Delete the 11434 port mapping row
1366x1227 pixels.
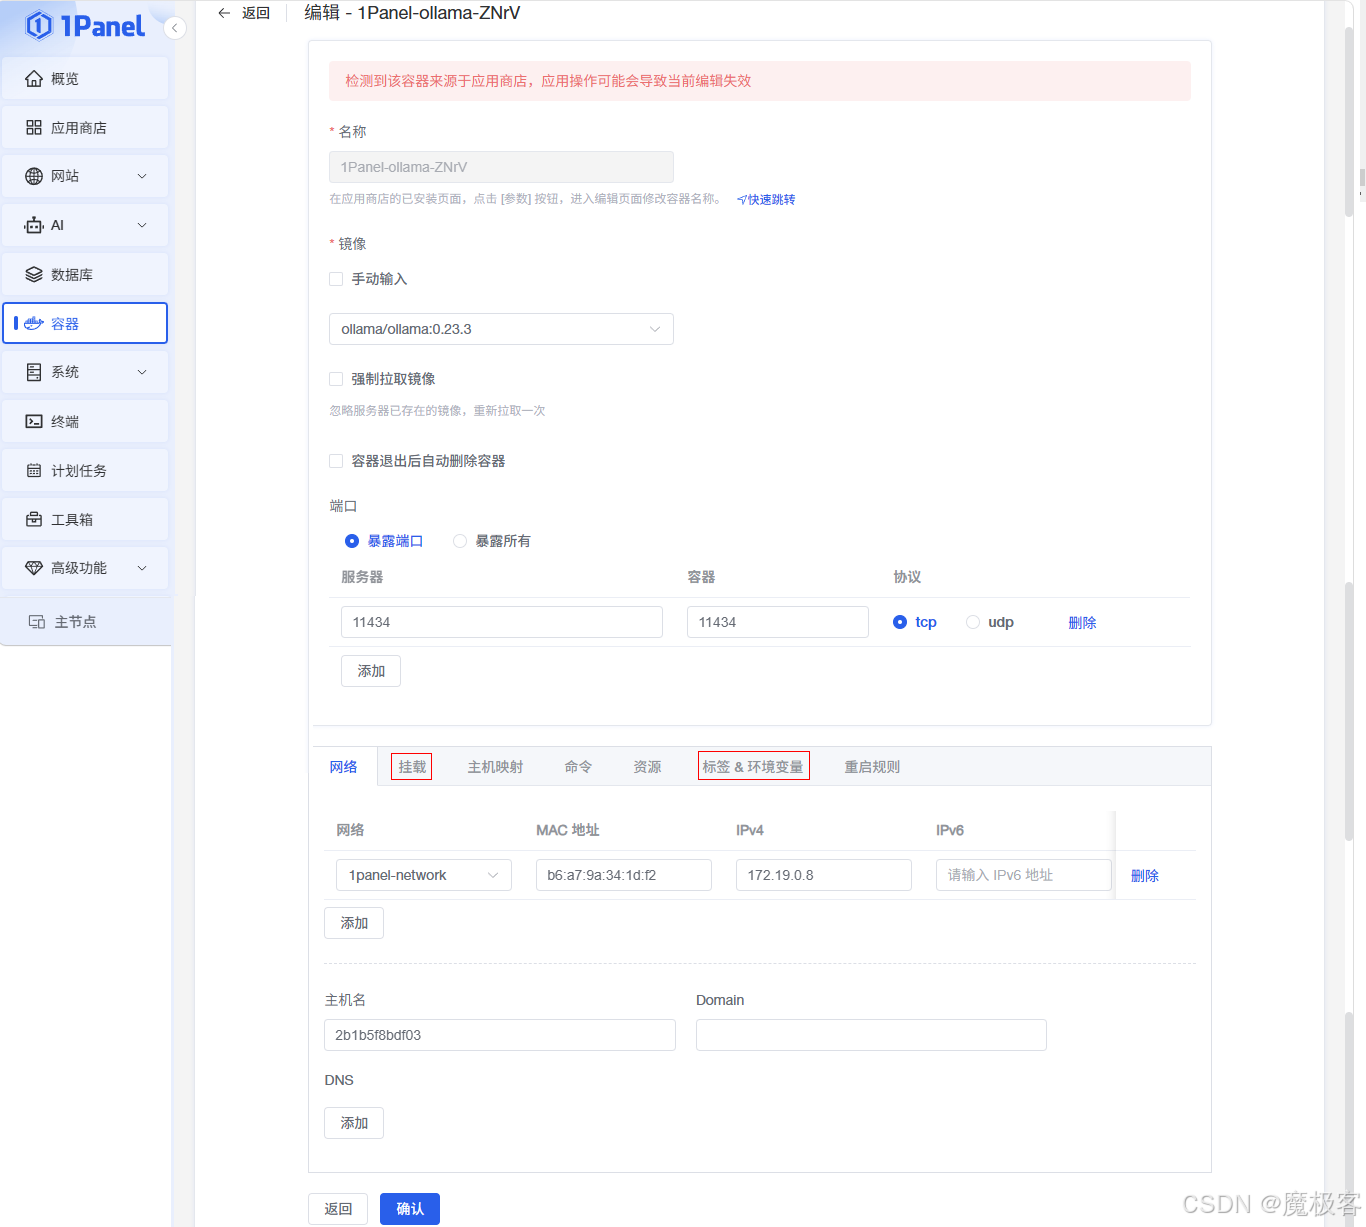point(1082,622)
